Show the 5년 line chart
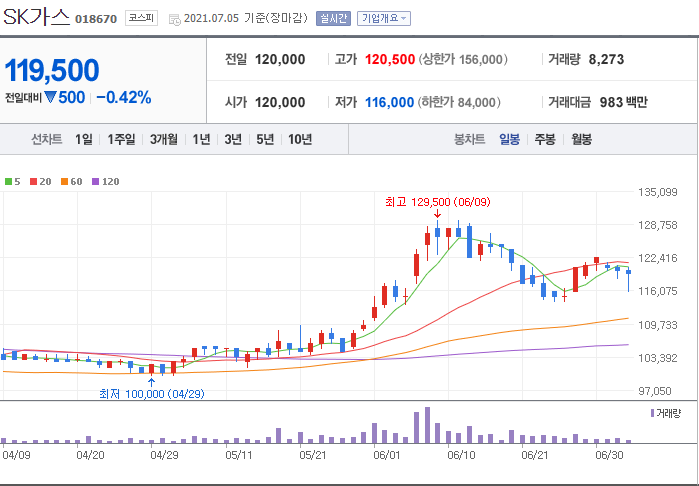This screenshot has width=699, height=486. tap(265, 140)
